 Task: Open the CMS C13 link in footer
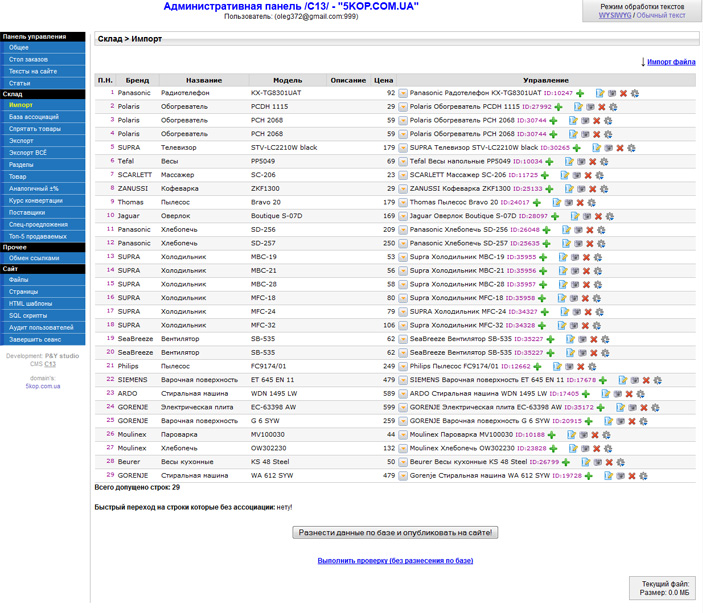tap(50, 364)
